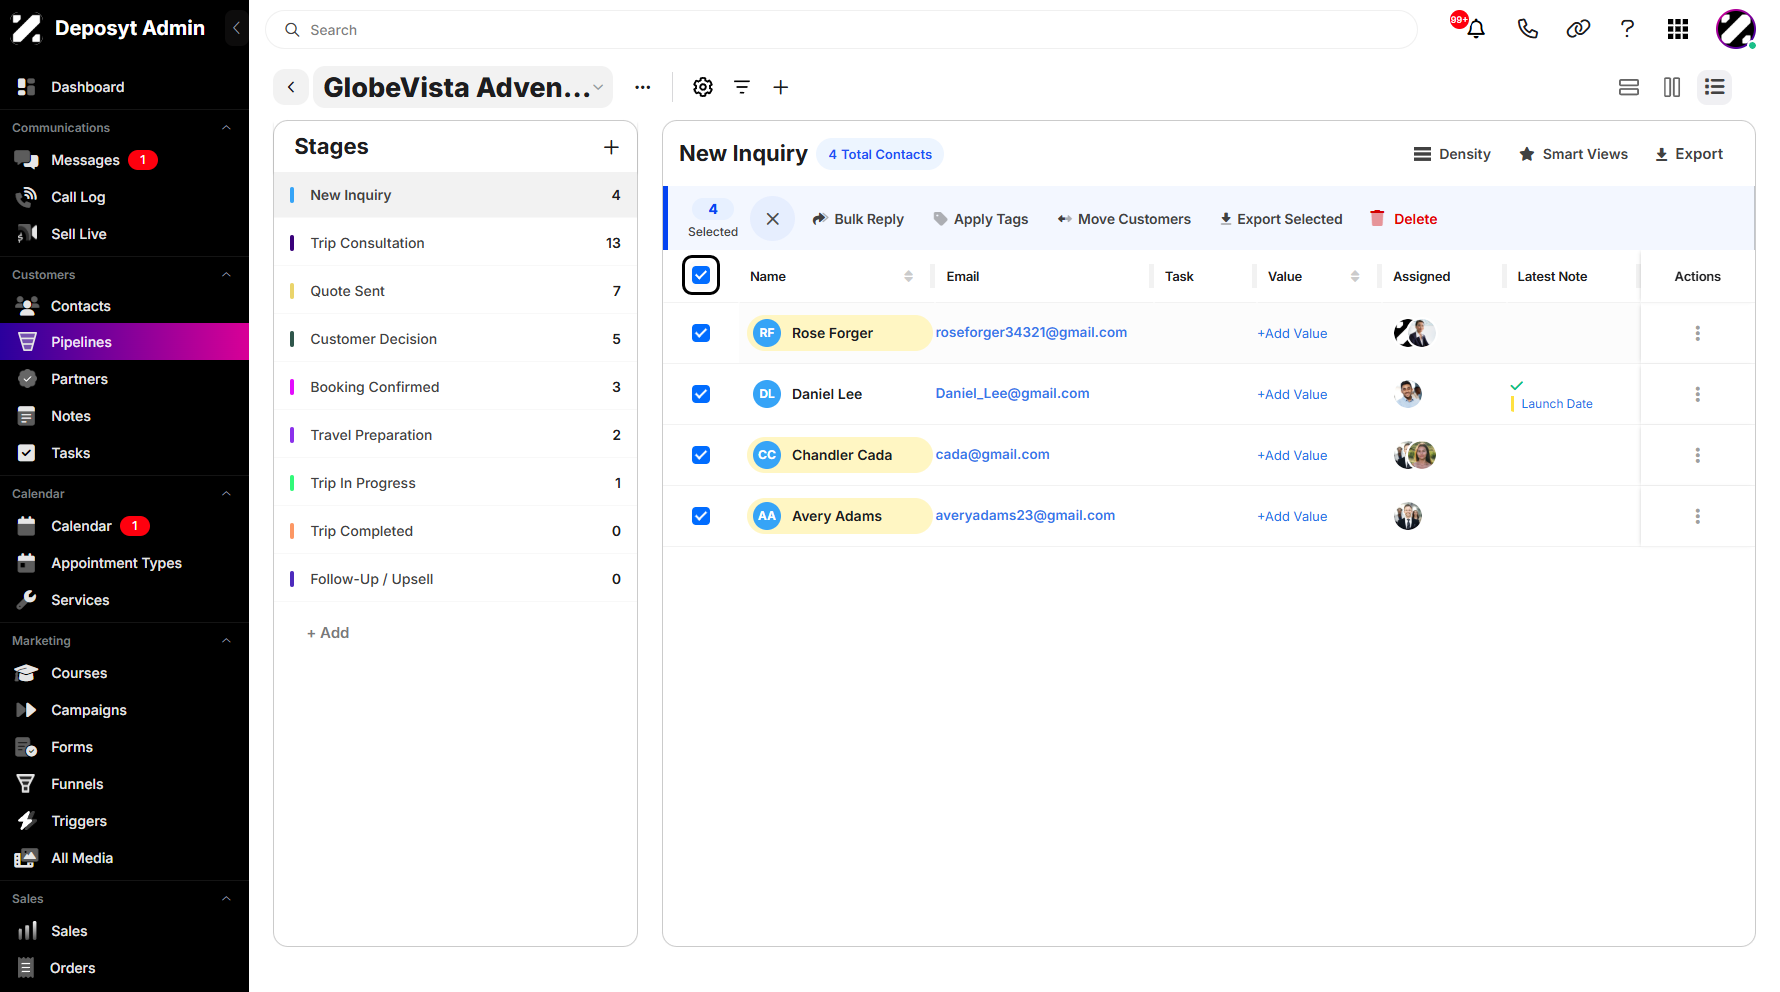Open the link chain icon in header
Viewport: 1780px width, 992px height.
1578,29
